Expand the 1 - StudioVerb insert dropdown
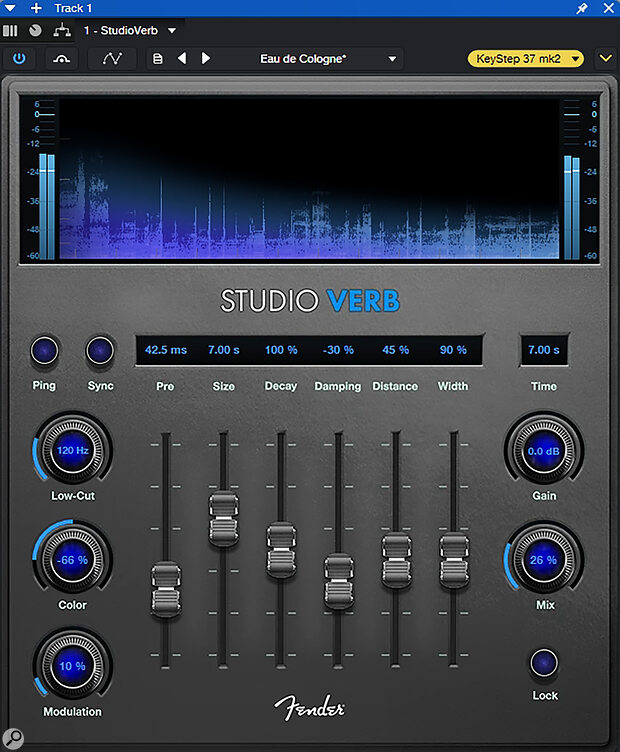The height and width of the screenshot is (752, 620). pyautogui.click(x=172, y=31)
